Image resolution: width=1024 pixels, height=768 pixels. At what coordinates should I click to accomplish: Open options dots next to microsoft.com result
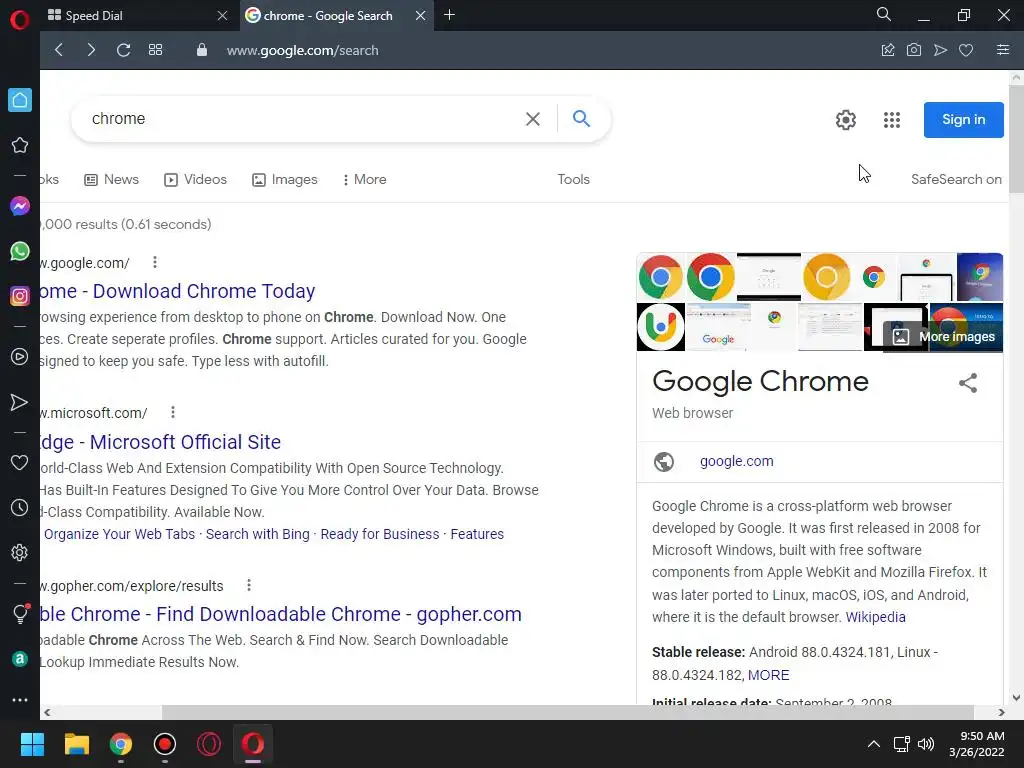coord(172,412)
